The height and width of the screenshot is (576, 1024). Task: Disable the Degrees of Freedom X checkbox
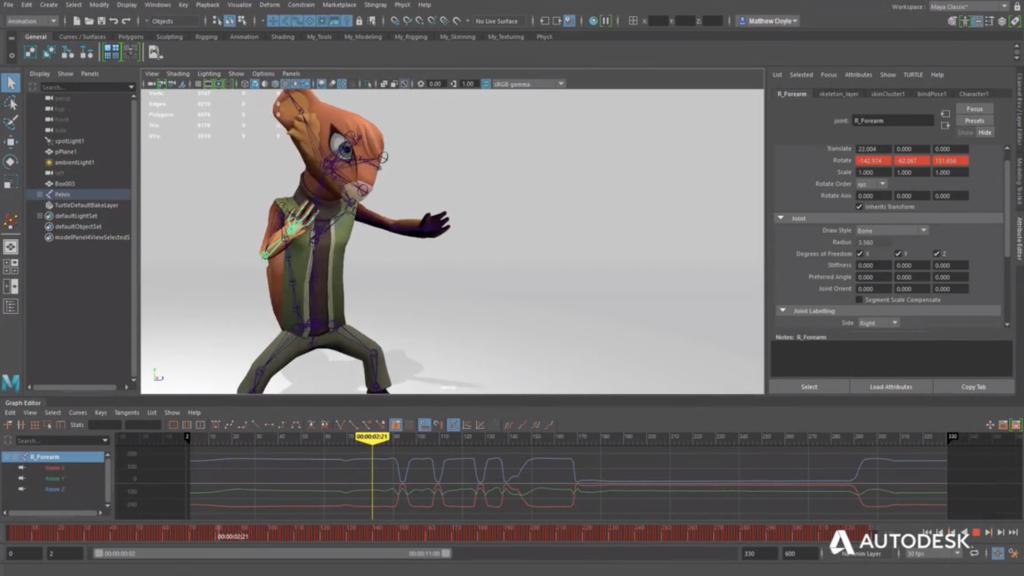pos(860,253)
